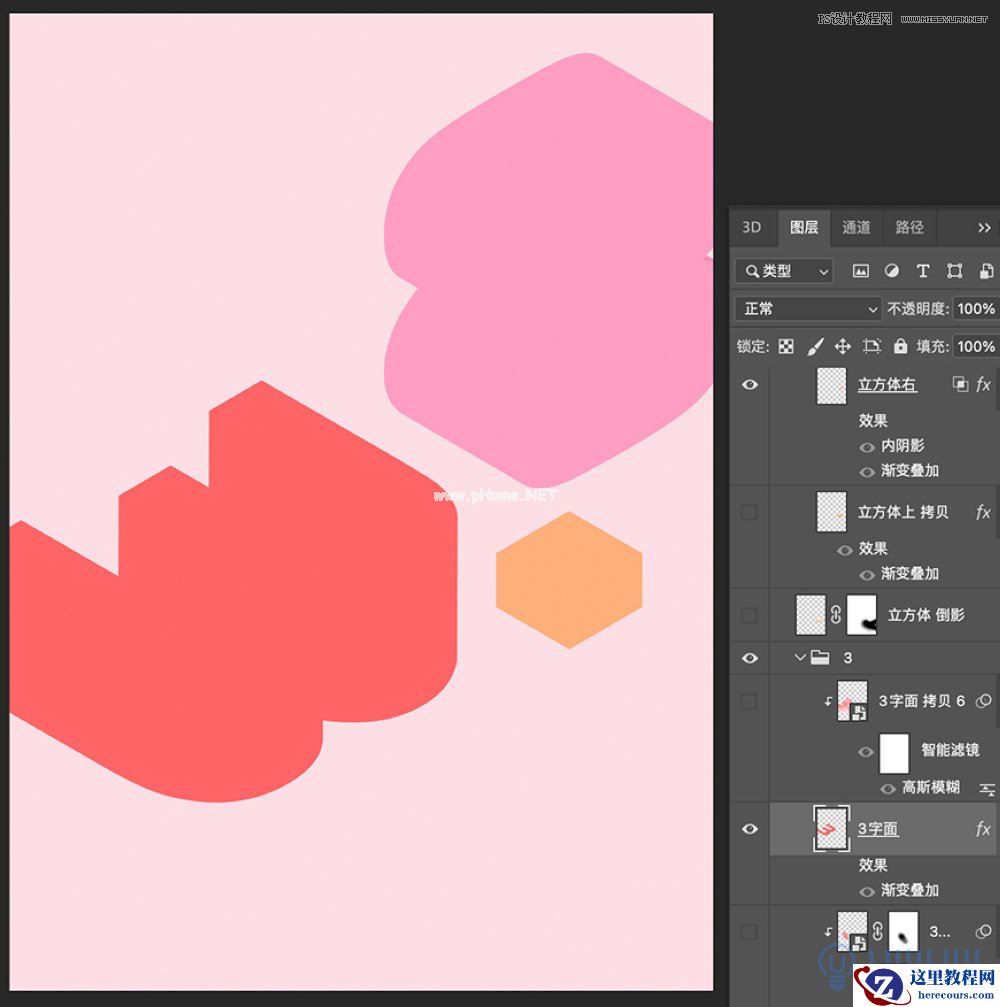
Task: Click the orange hexagon on canvas
Action: [x=569, y=580]
